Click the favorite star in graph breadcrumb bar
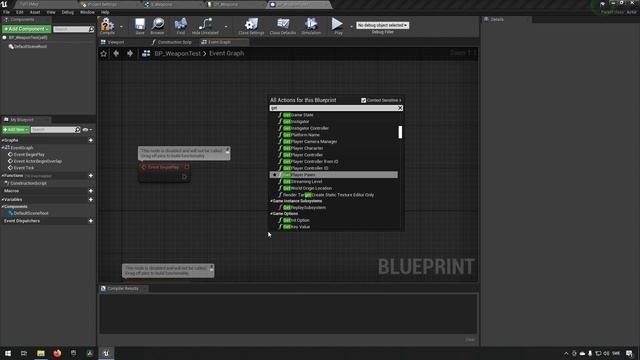 coord(104,53)
